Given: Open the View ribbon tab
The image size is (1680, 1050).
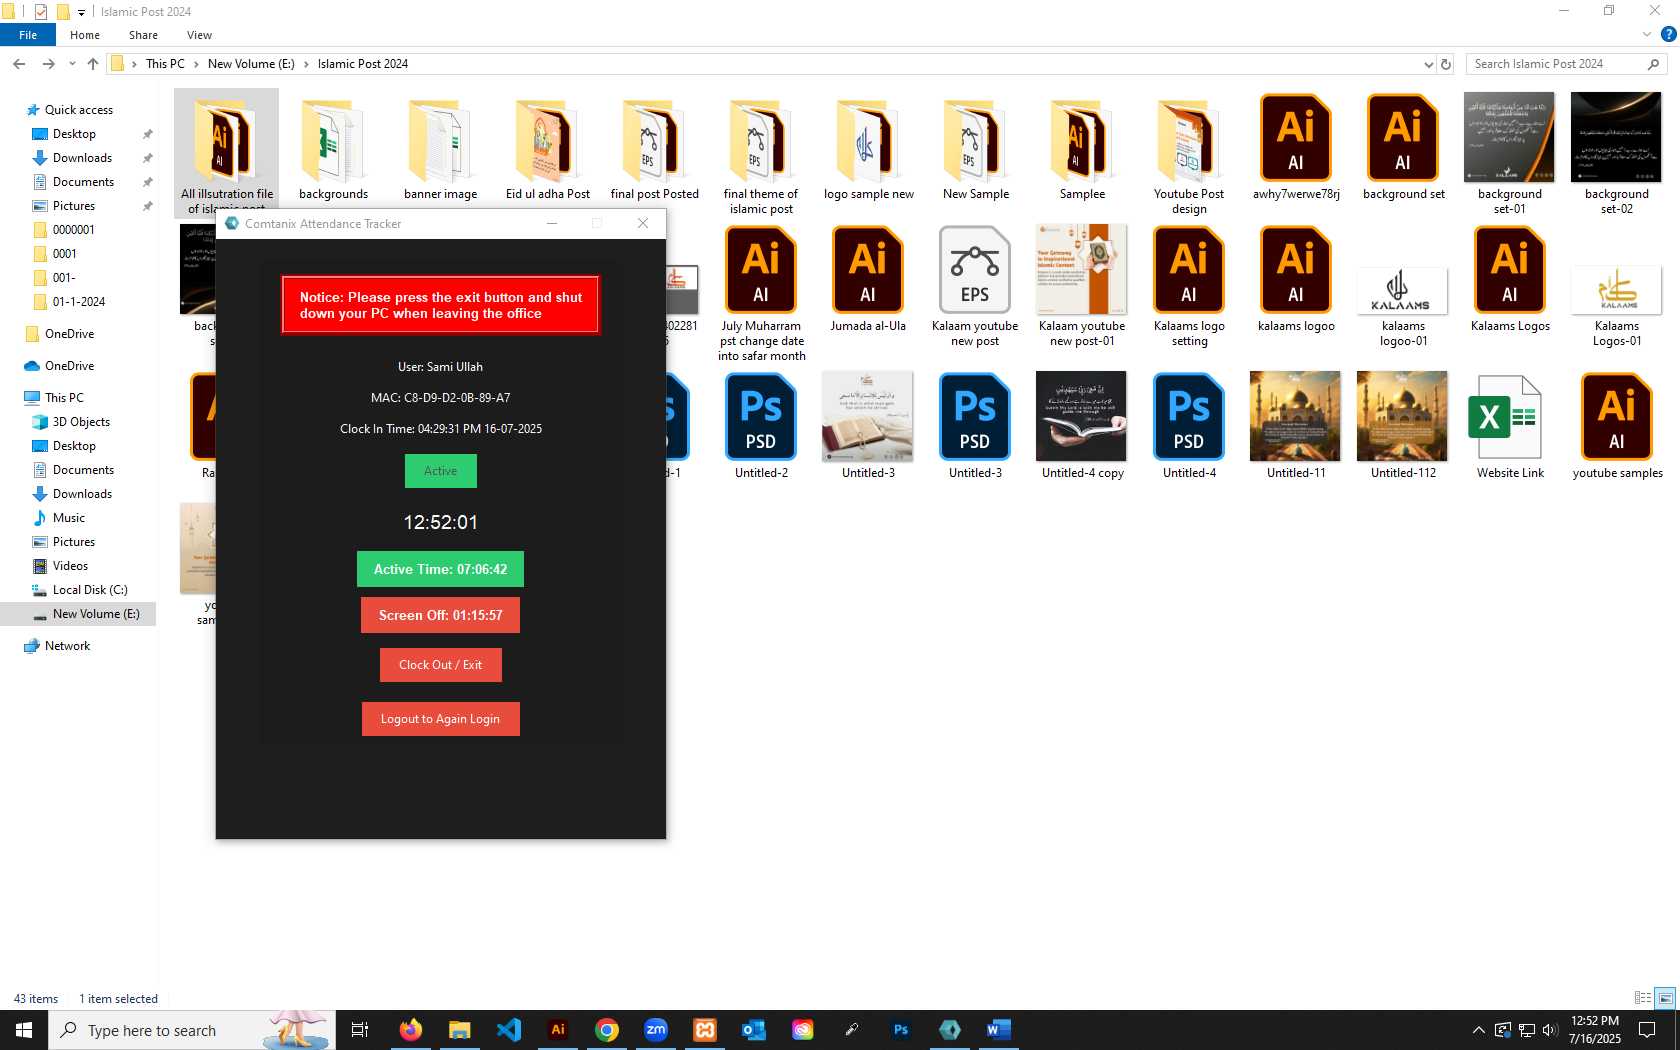Looking at the screenshot, I should coord(199,35).
